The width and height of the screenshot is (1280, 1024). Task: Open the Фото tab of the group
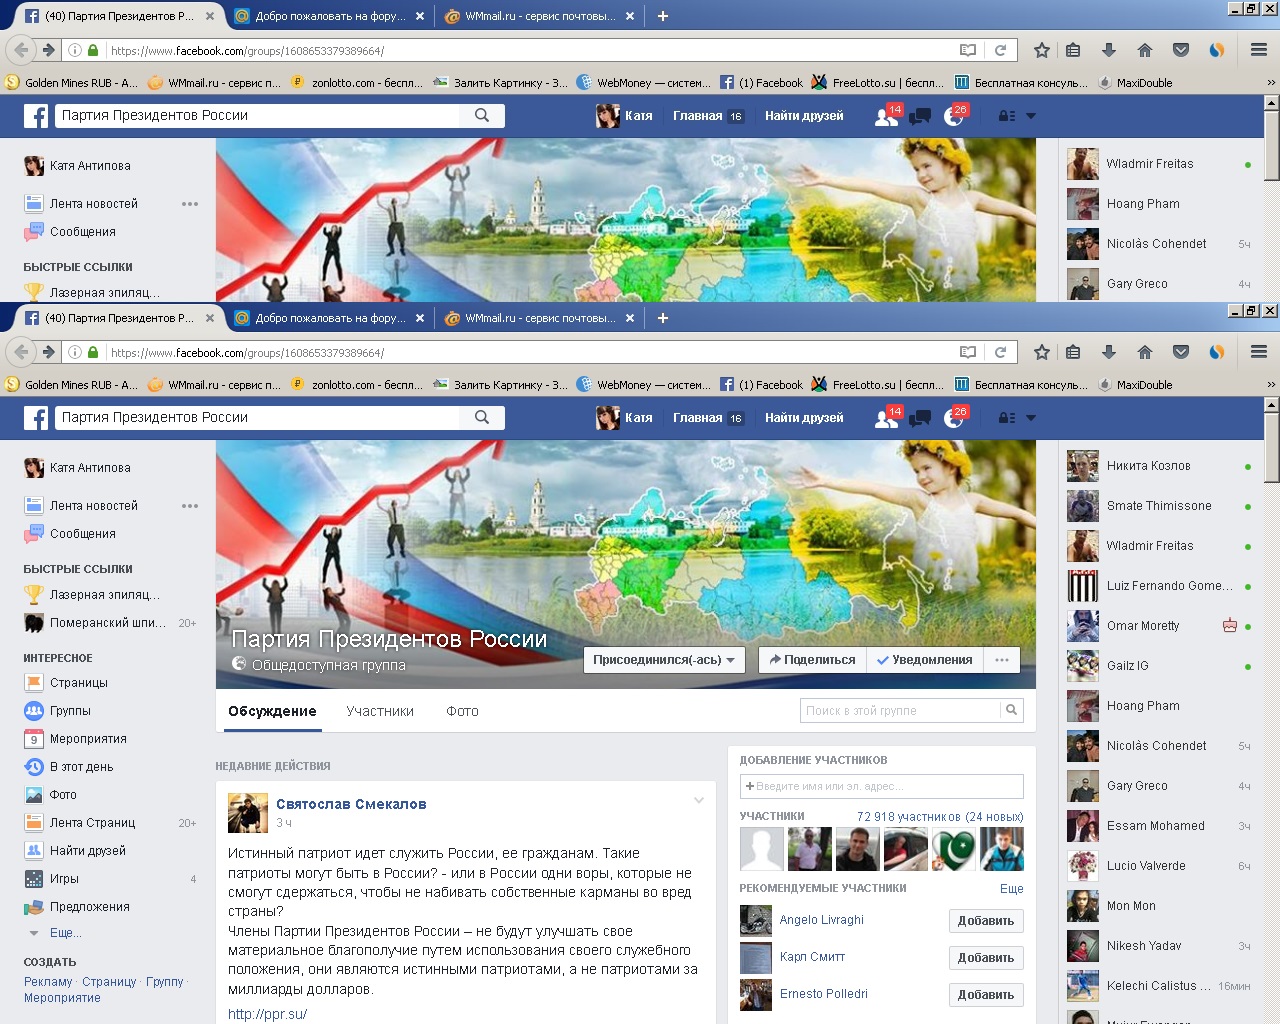coord(462,711)
